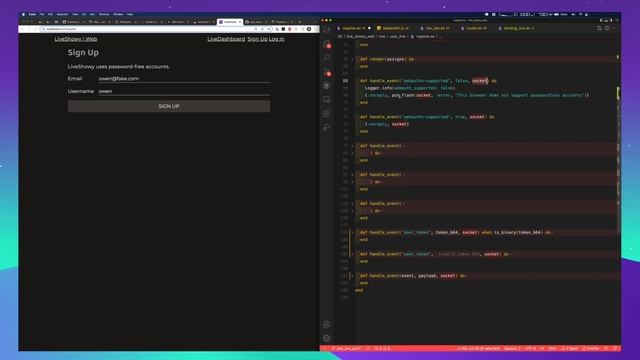Click the split editor icon

[607, 28]
